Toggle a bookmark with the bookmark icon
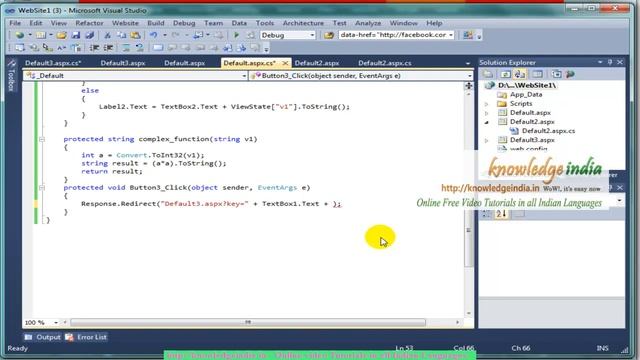Viewport: 640px width, 360px height. (x=158, y=48)
